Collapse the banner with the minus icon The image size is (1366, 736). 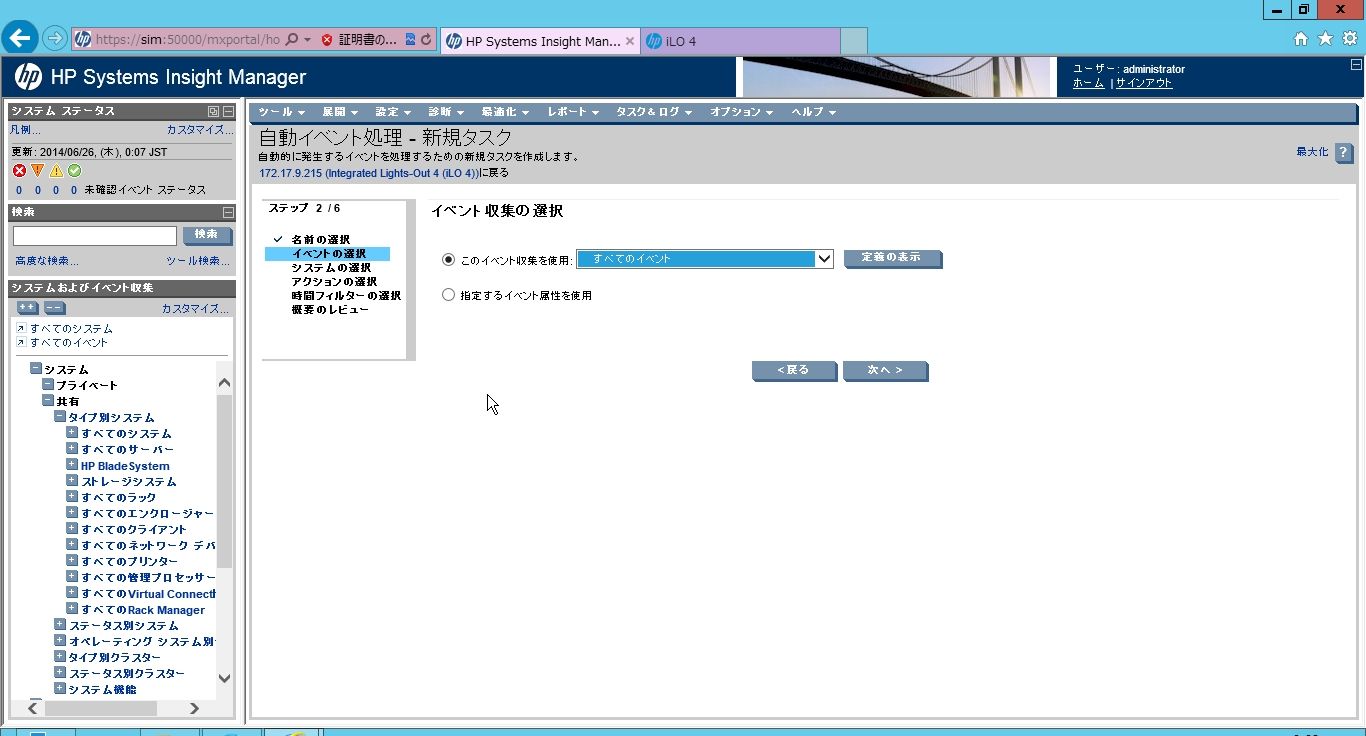[x=1356, y=64]
